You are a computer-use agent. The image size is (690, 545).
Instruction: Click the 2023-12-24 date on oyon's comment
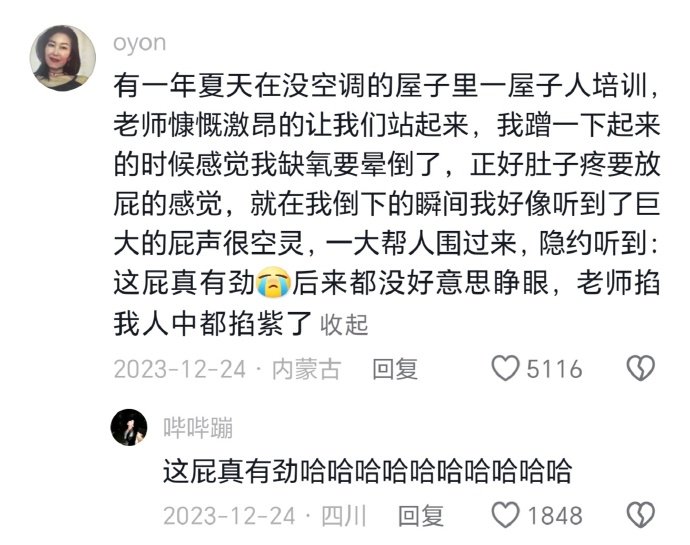(180, 369)
